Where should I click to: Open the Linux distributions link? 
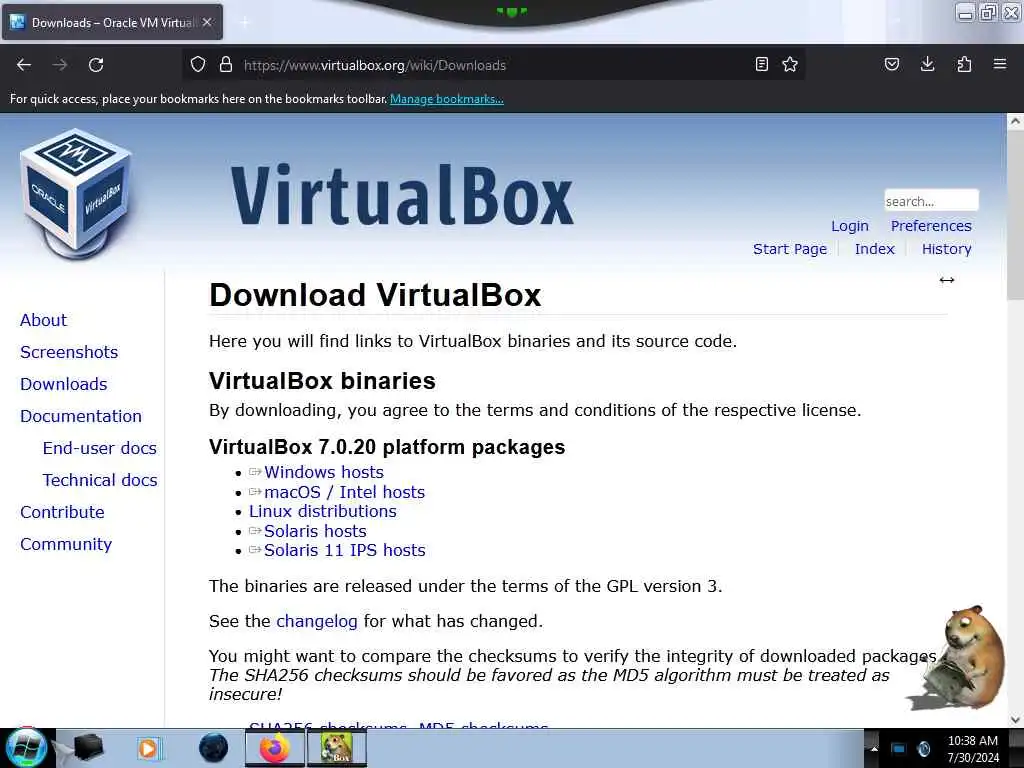tap(323, 511)
